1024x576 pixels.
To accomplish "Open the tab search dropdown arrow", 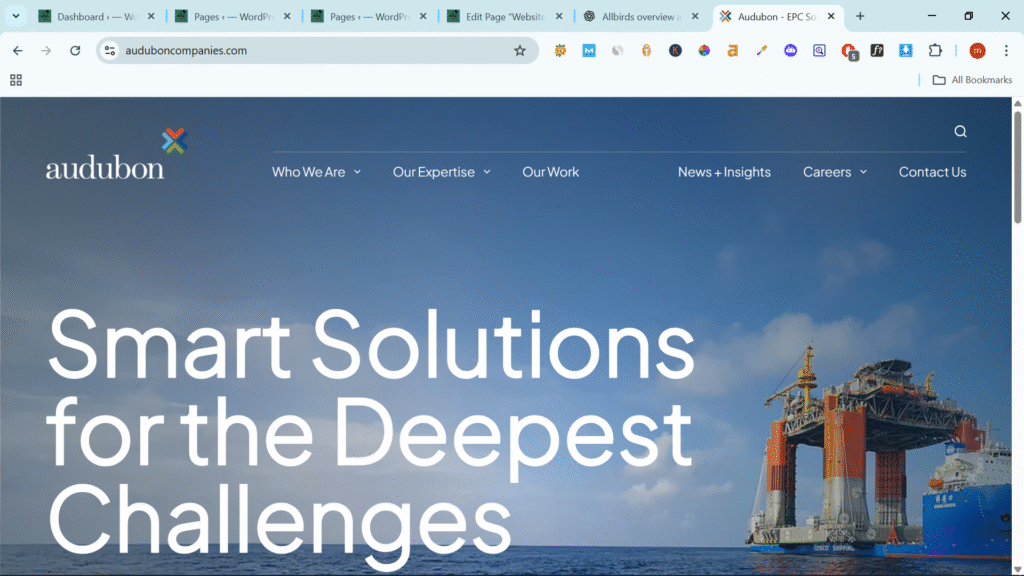I will click(x=15, y=16).
